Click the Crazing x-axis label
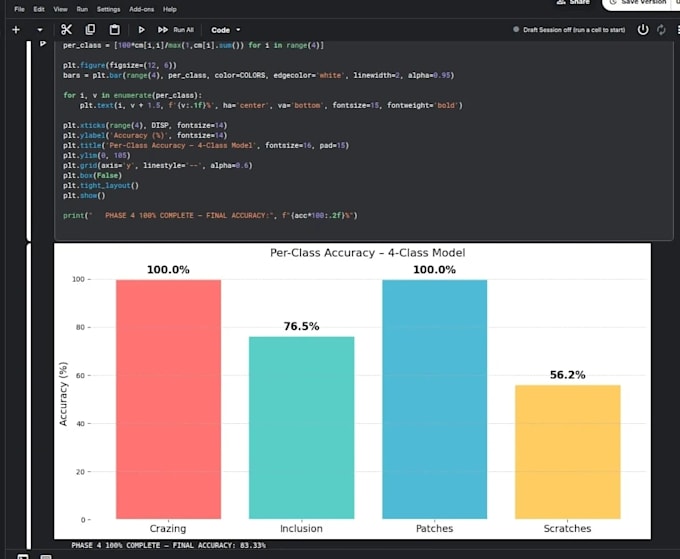 point(168,528)
